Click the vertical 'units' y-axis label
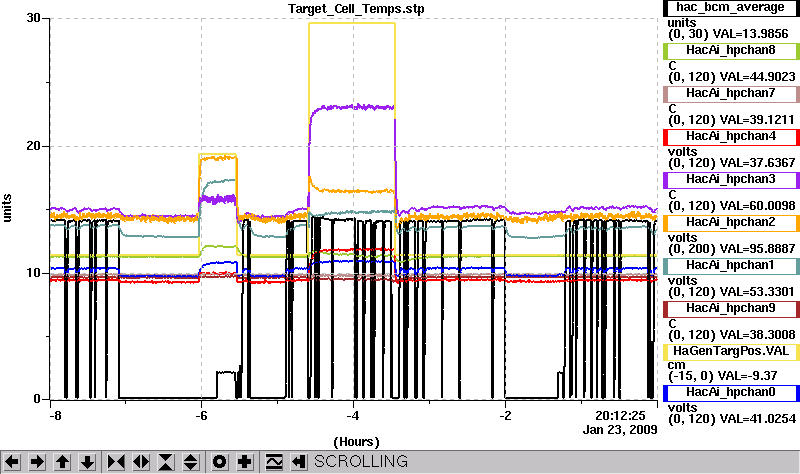 [x=7, y=208]
